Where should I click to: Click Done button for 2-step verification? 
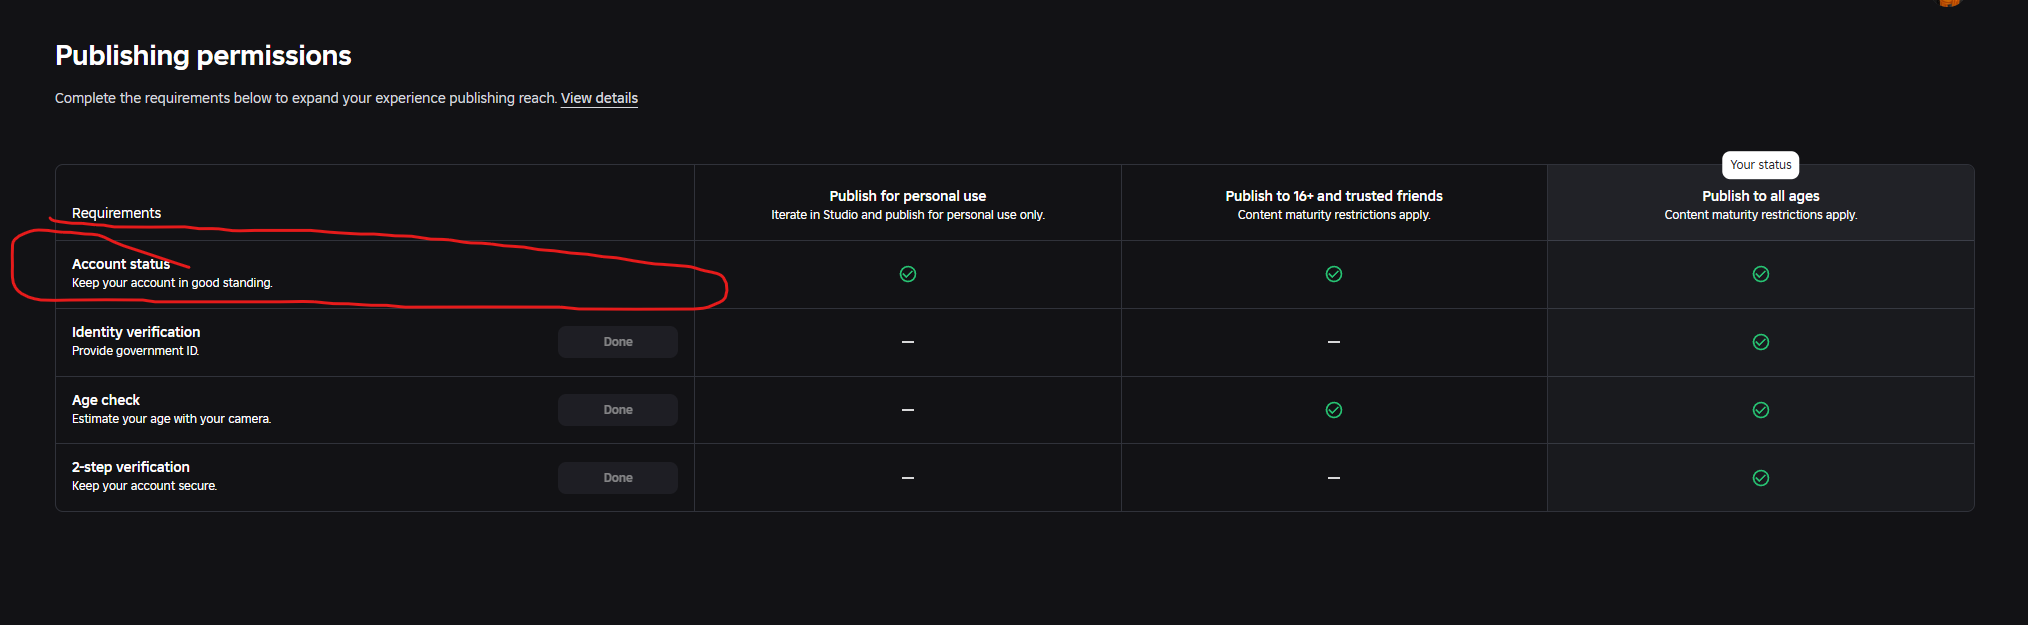click(x=618, y=478)
